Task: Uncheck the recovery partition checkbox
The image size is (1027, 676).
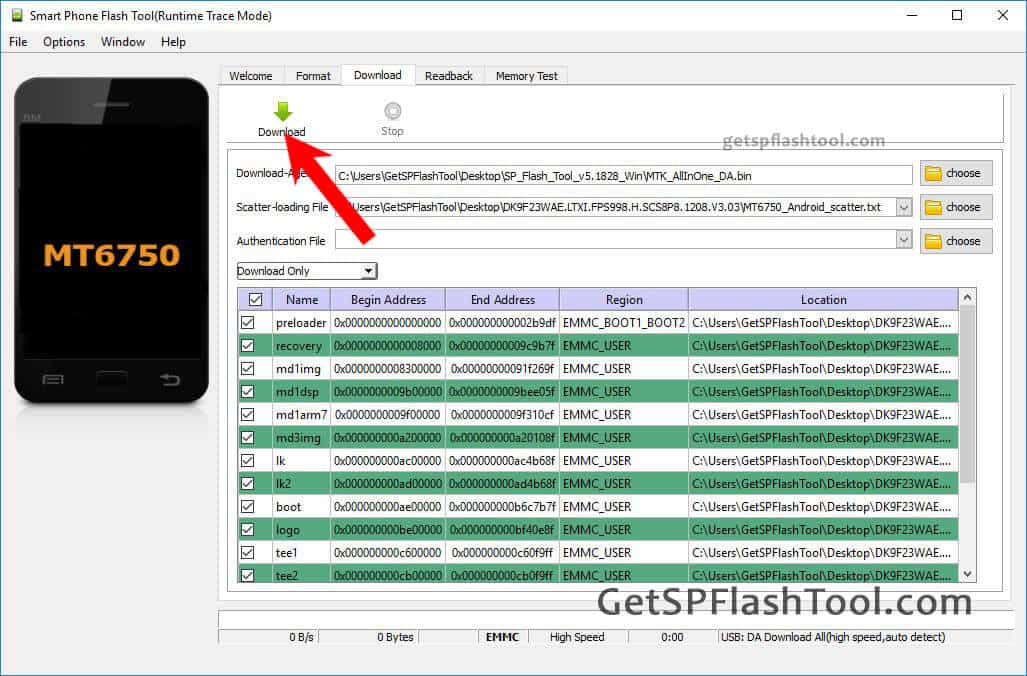Action: pos(248,345)
